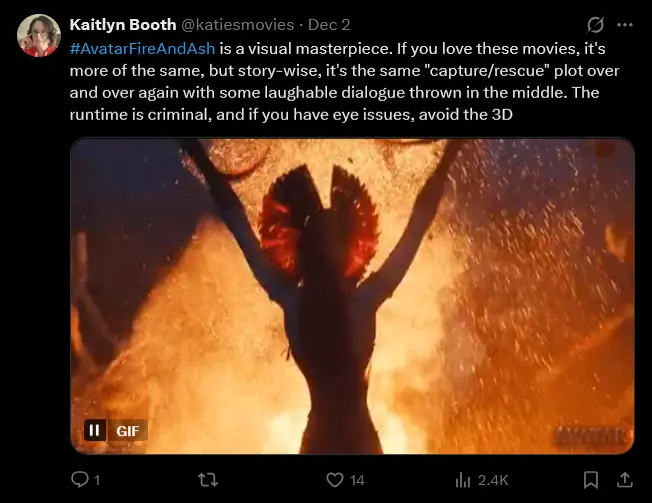This screenshot has width=652, height=503.
Task: Click the reply count 1
Action: (97, 481)
